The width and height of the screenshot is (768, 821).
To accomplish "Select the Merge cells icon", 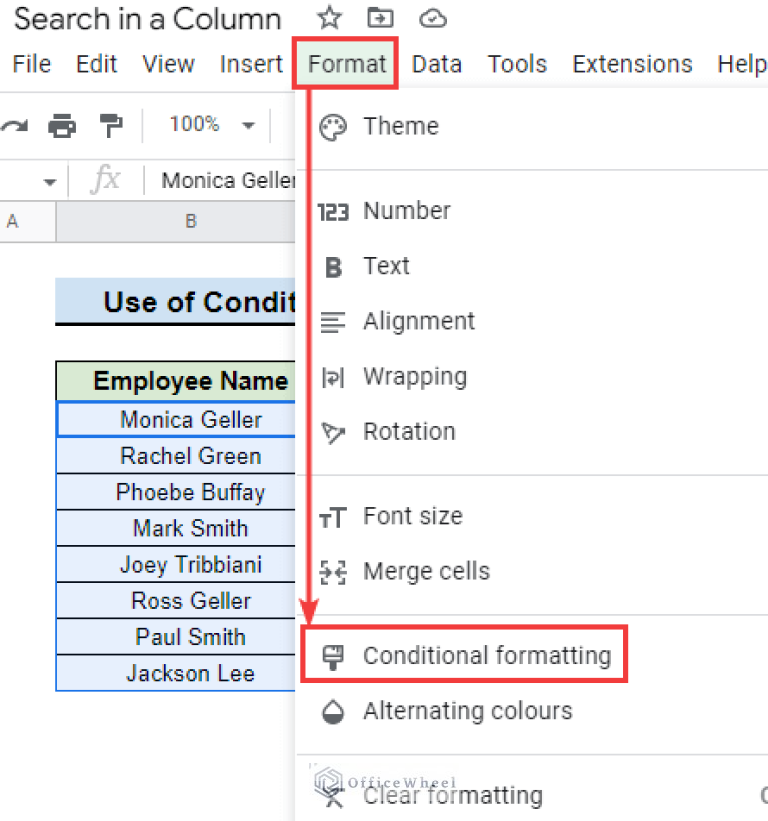I will [x=332, y=571].
